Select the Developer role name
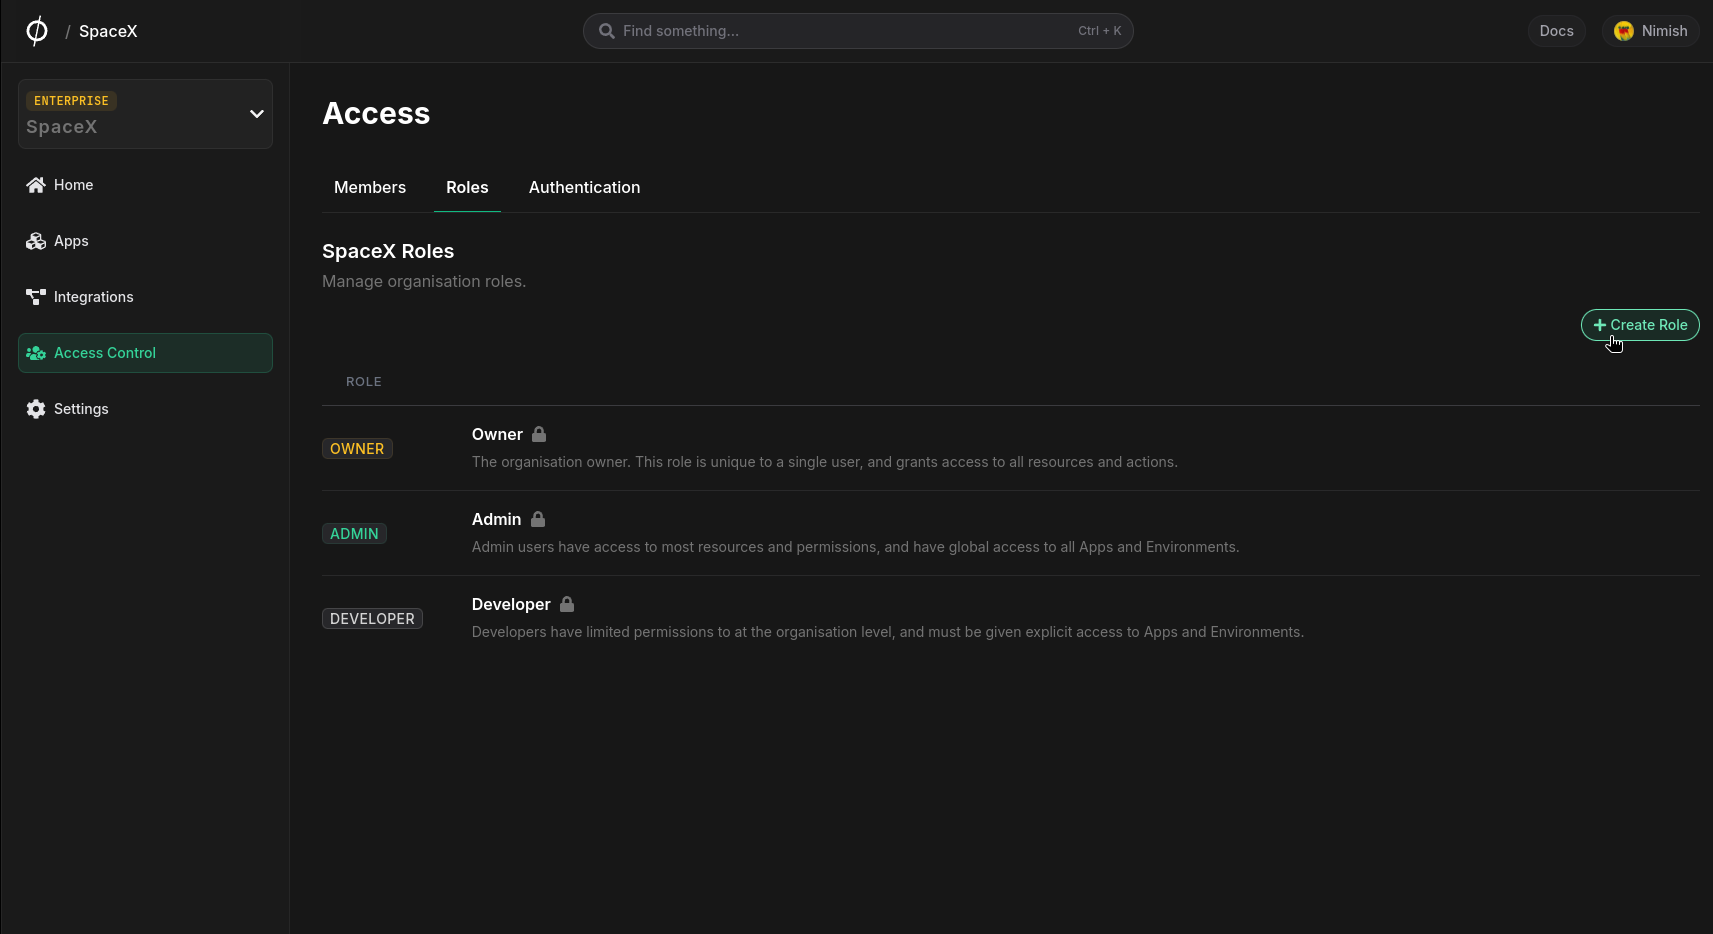1713x934 pixels. 511,604
